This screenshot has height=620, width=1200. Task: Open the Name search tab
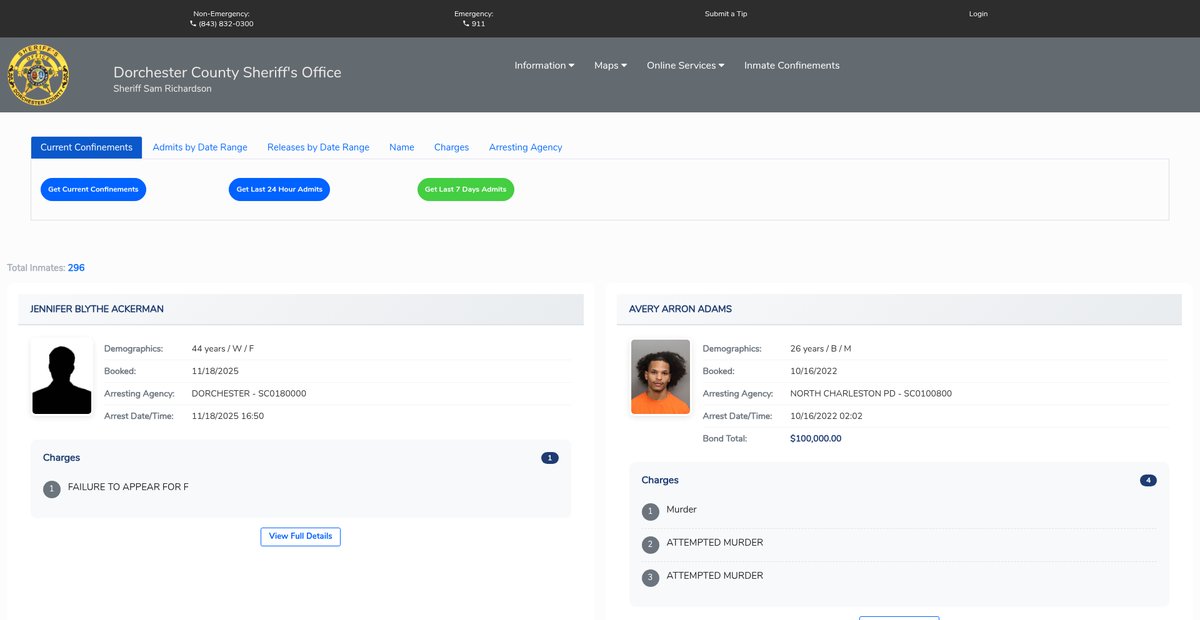(x=402, y=147)
